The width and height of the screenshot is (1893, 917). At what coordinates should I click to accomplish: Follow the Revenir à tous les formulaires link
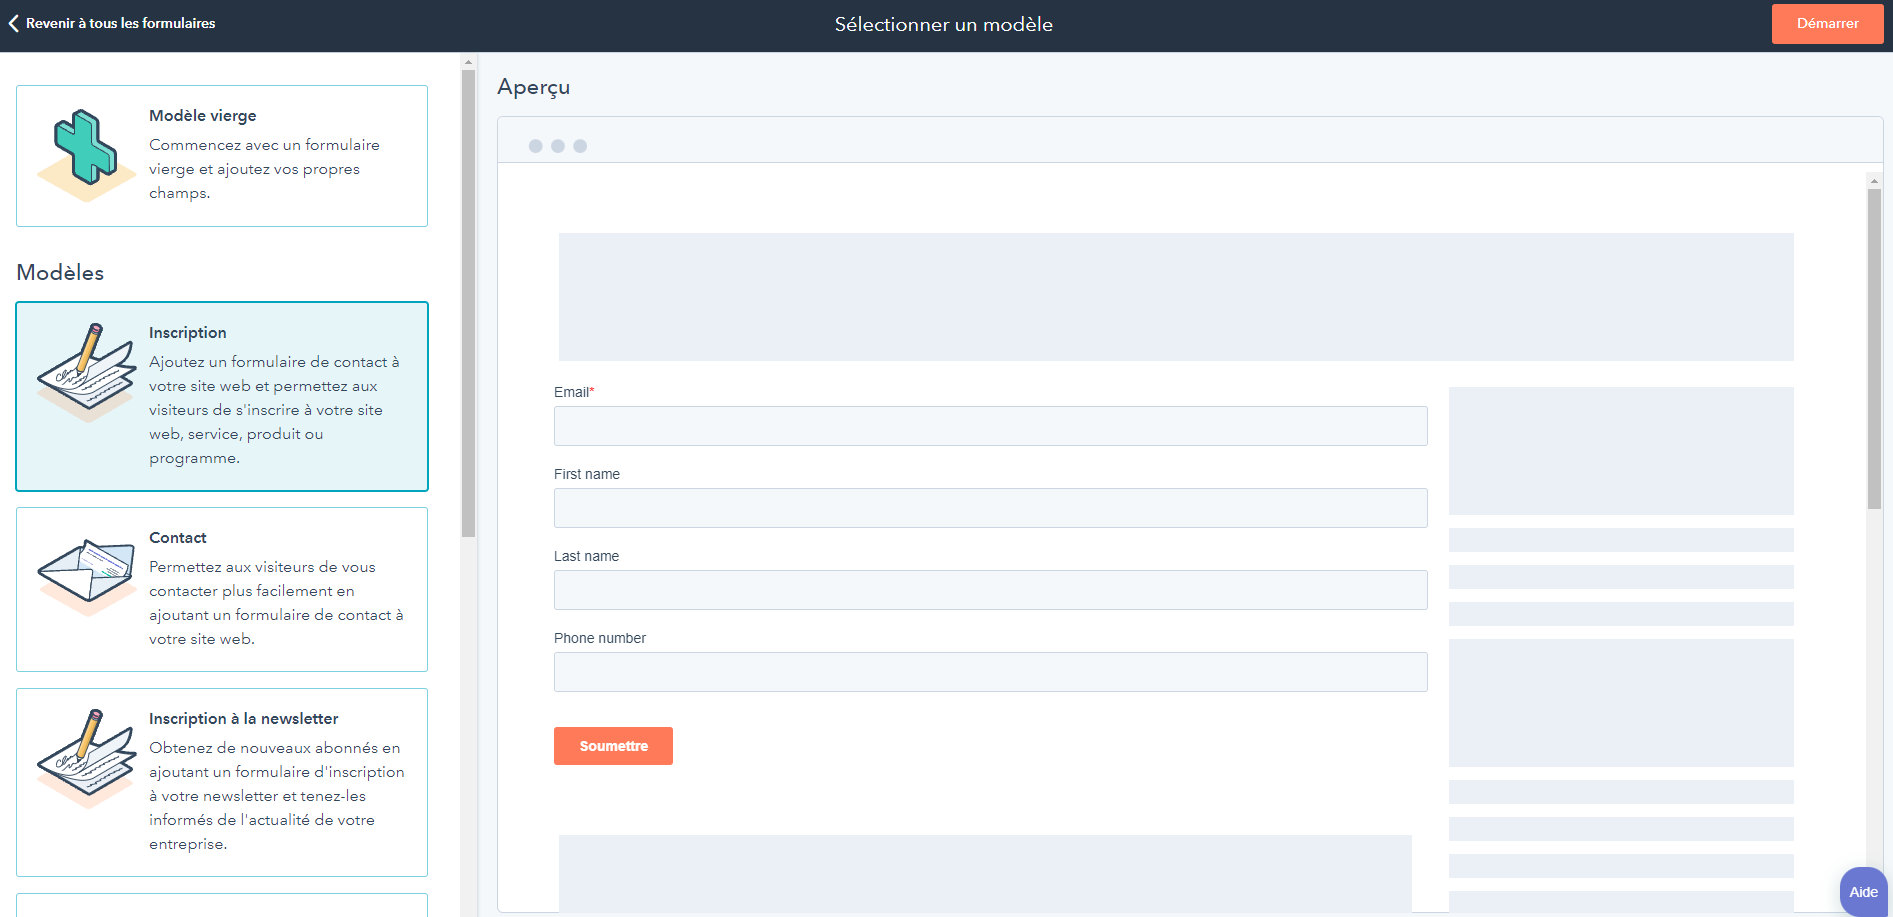(120, 23)
